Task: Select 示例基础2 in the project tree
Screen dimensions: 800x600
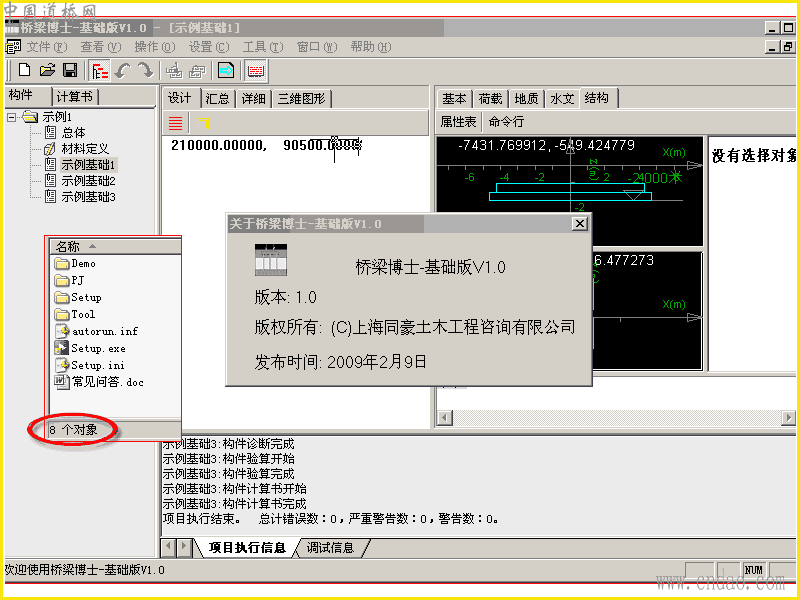Action: [88, 181]
